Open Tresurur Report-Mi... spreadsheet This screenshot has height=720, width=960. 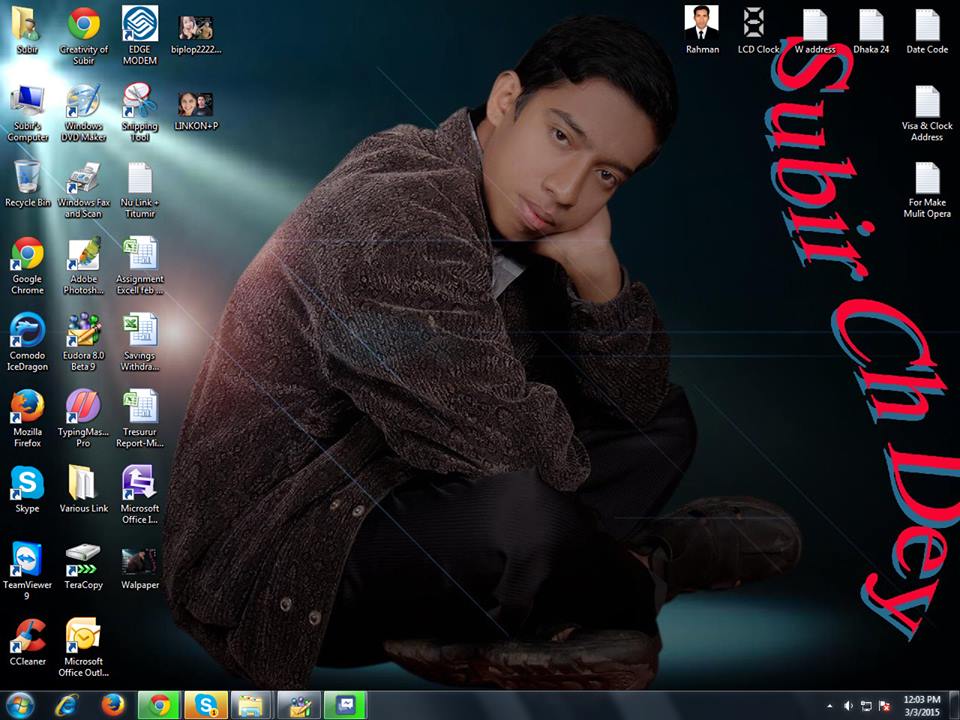click(140, 419)
